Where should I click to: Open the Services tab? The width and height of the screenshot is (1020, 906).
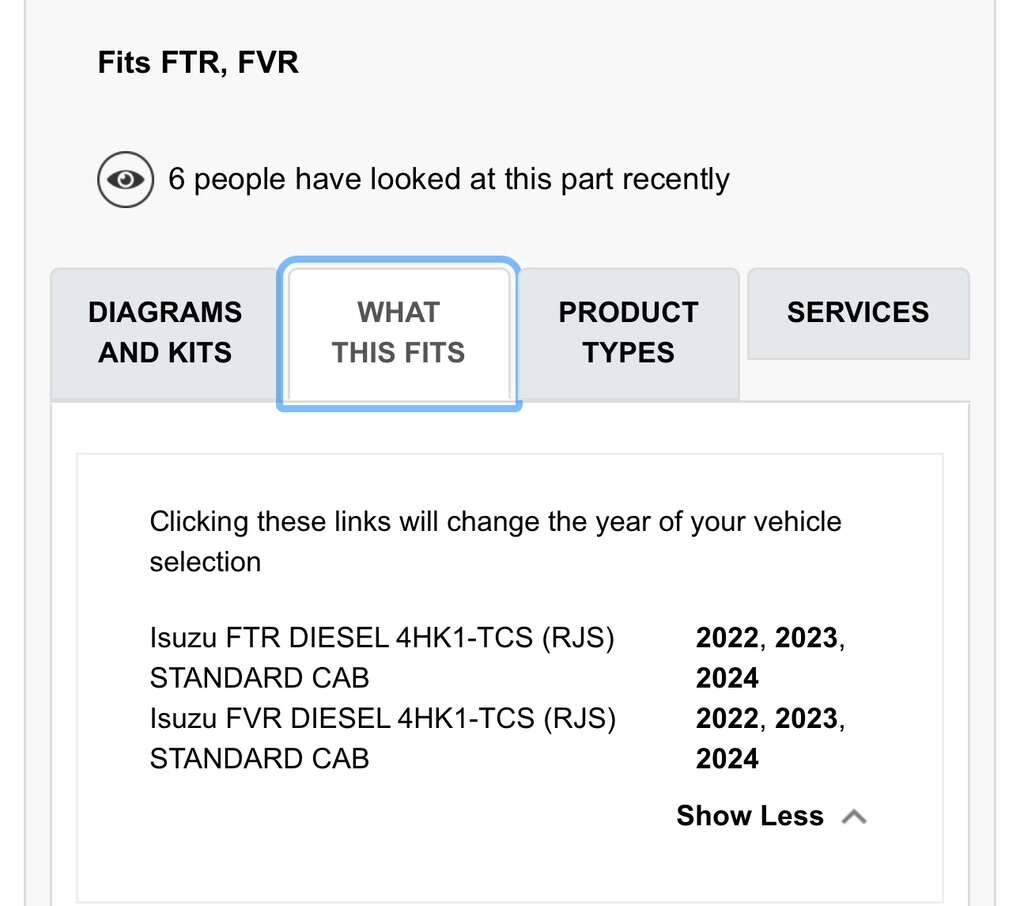tap(857, 313)
